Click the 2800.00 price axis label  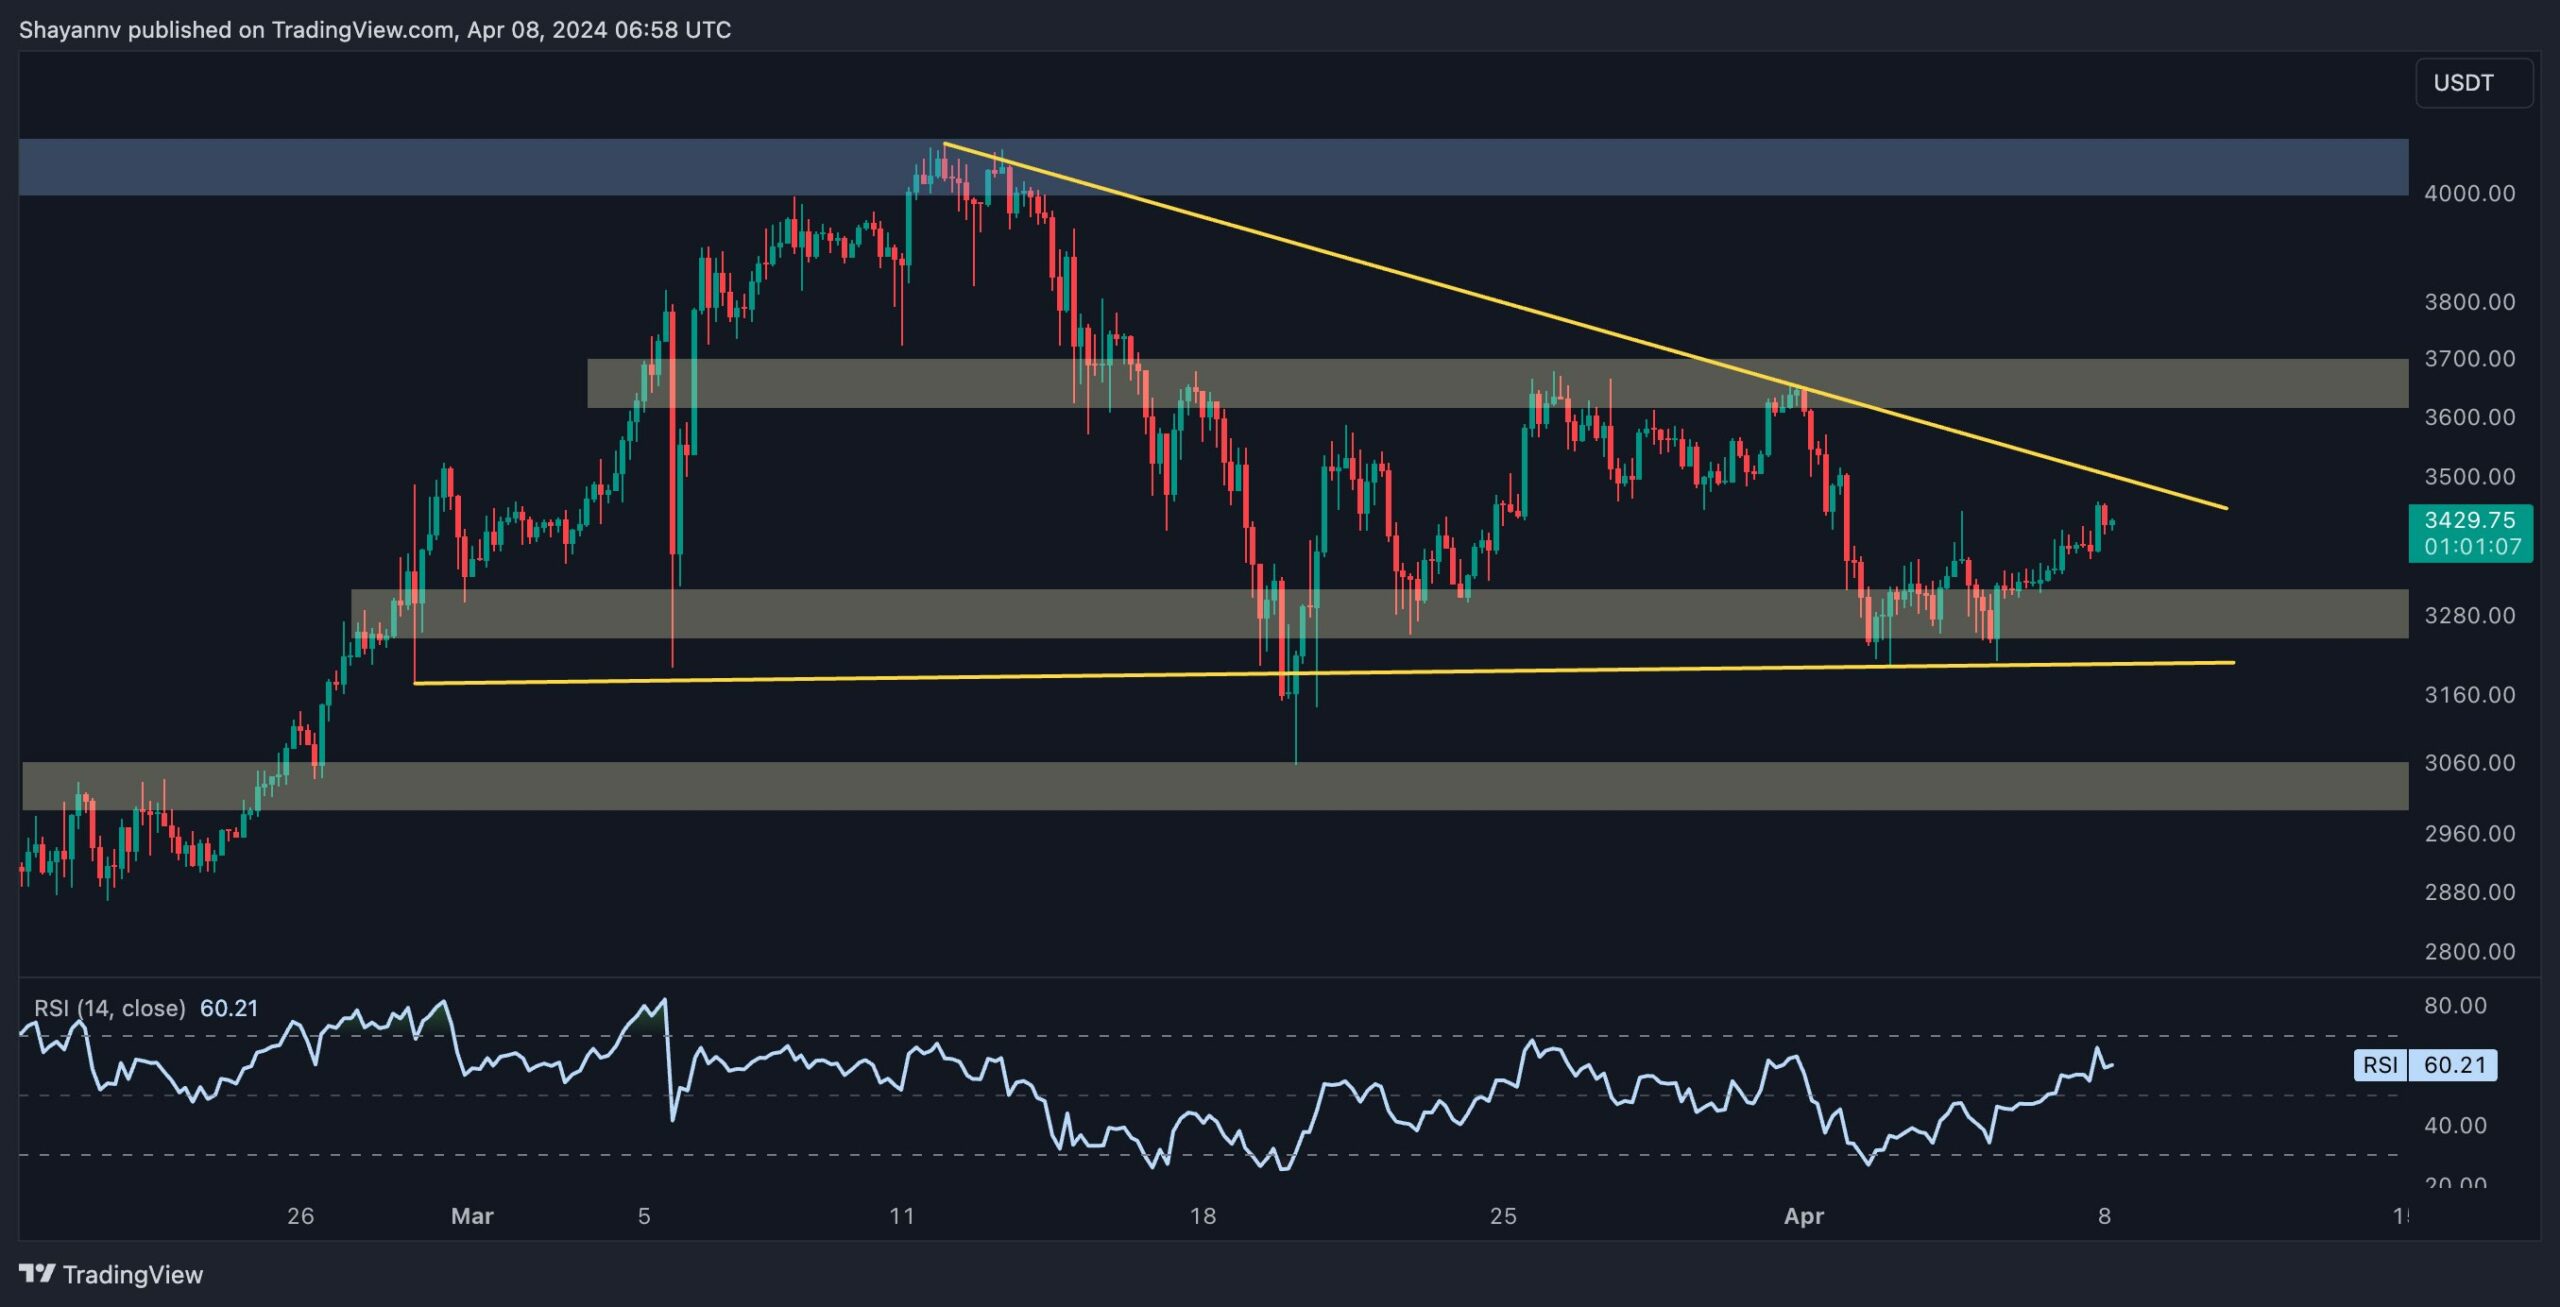click(2469, 951)
